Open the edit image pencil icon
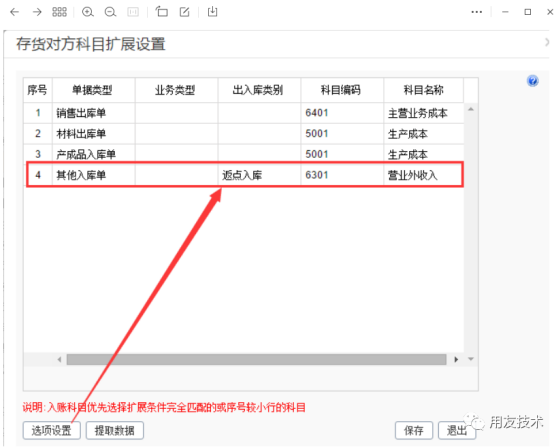554x447 pixels. [x=184, y=12]
